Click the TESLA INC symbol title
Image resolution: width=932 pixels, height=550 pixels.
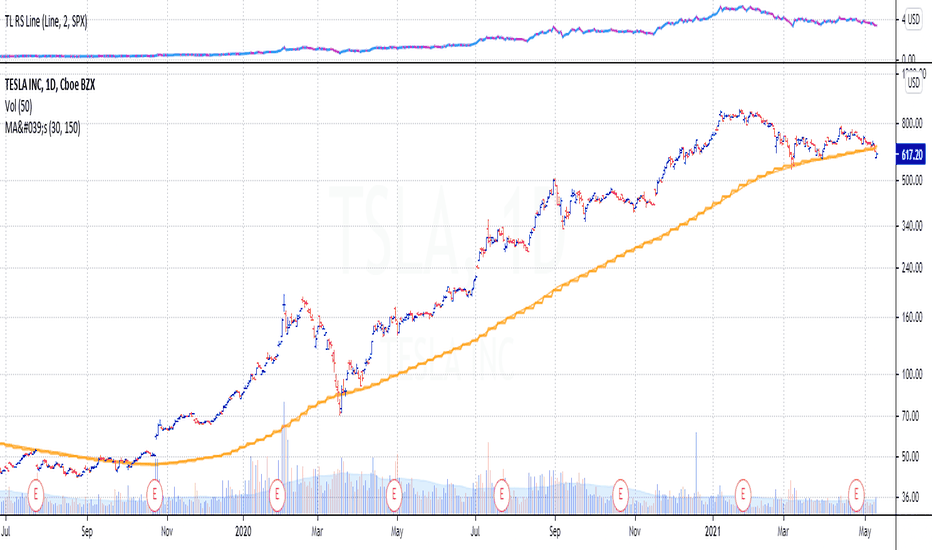(x=50, y=85)
